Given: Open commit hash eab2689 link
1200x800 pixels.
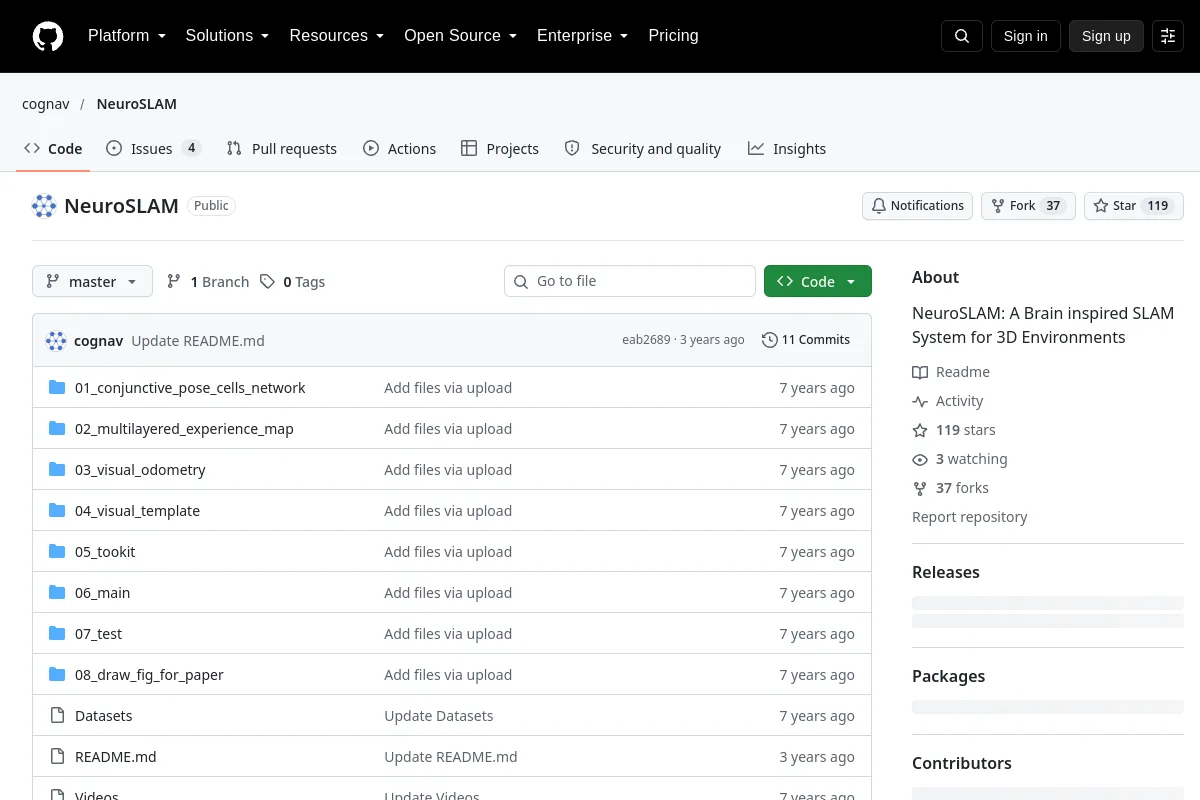Looking at the screenshot, I should click(x=648, y=340).
